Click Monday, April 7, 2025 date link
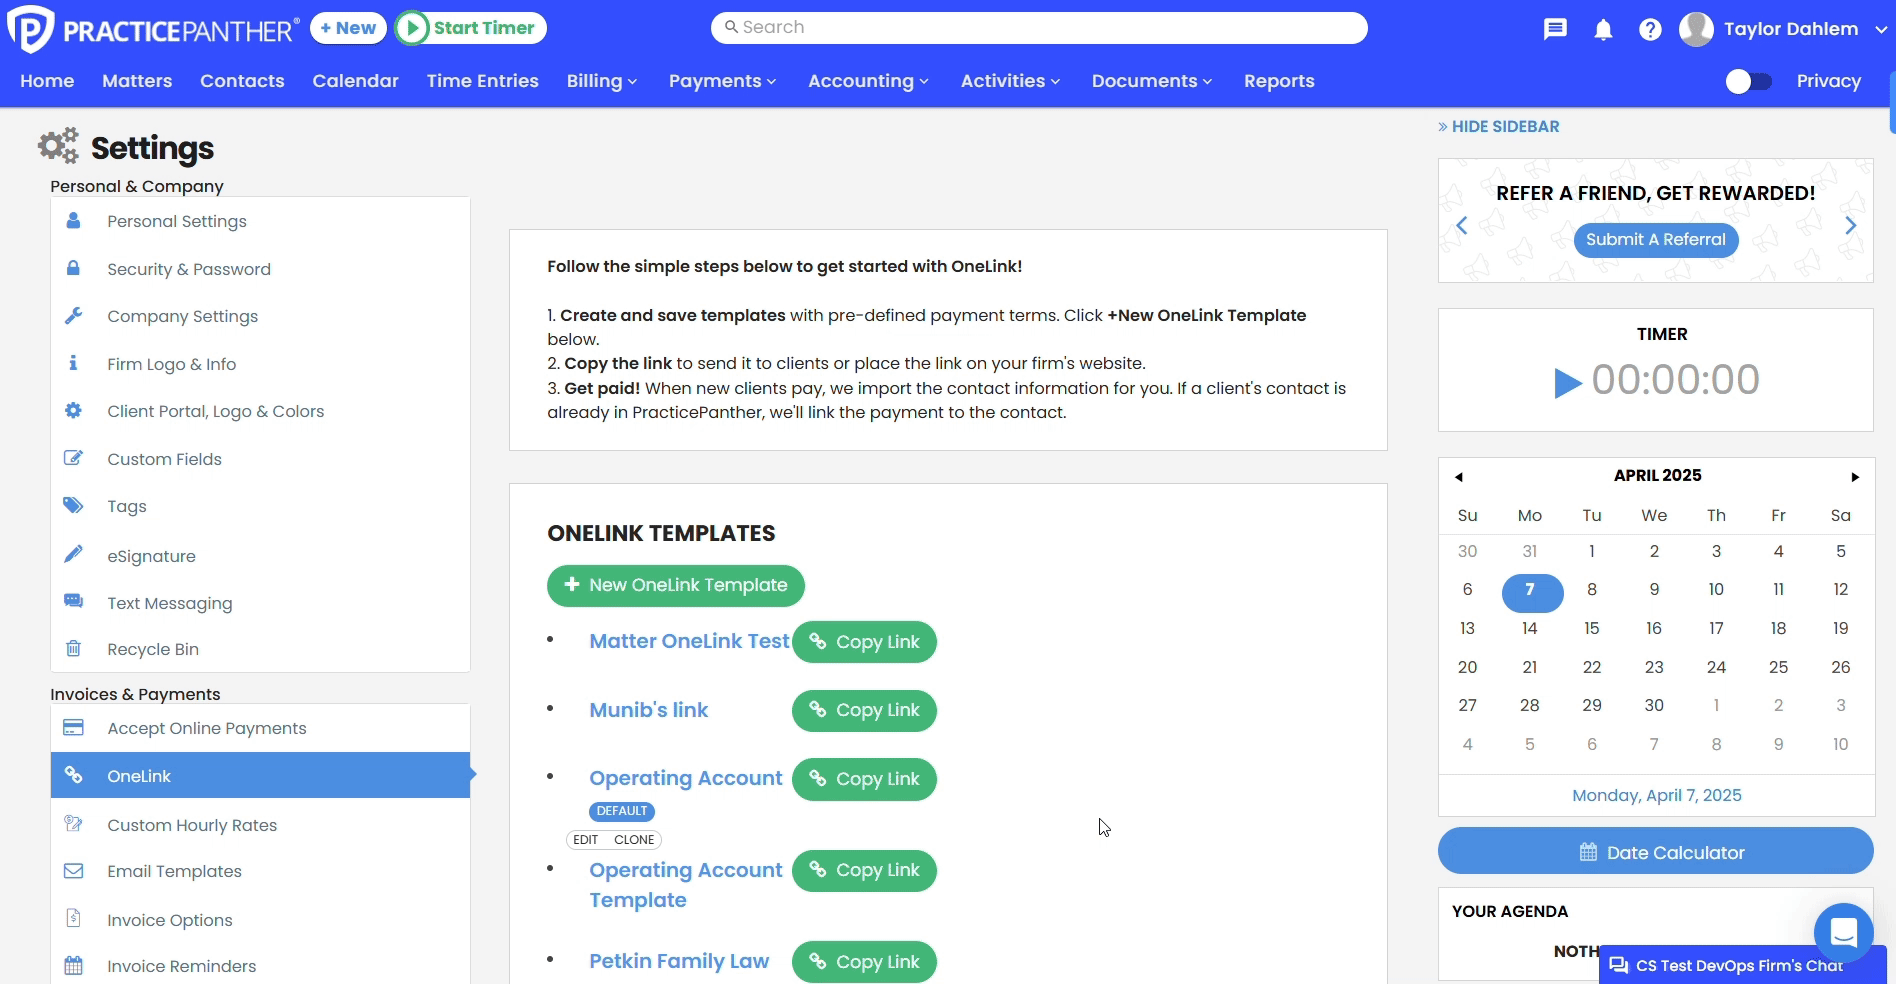Viewport: 1896px width, 984px height. point(1656,795)
